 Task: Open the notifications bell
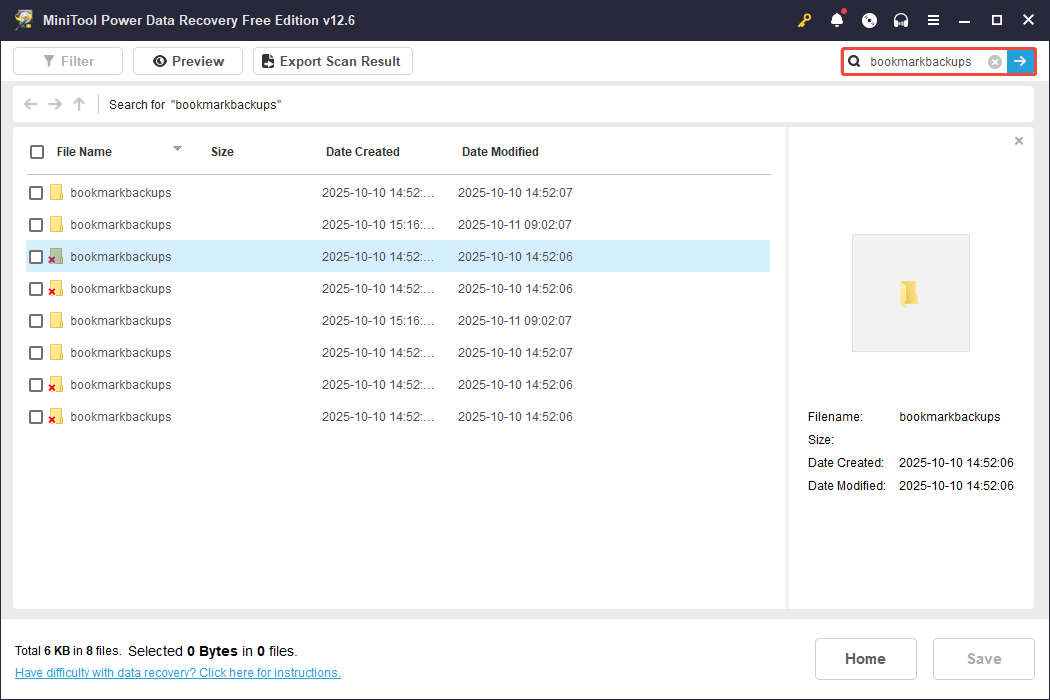836,19
